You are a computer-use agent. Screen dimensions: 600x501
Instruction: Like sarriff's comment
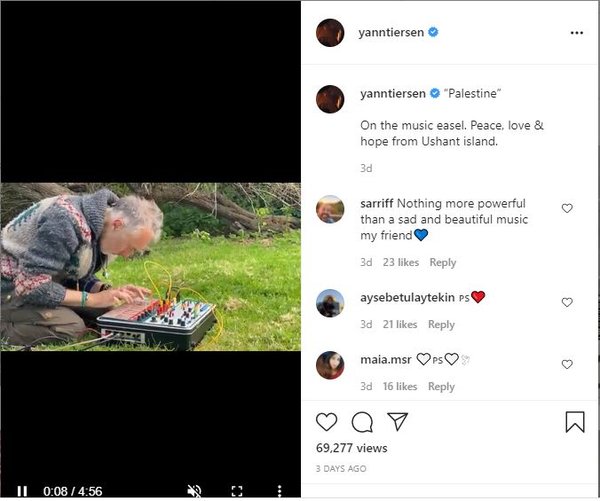[567, 209]
